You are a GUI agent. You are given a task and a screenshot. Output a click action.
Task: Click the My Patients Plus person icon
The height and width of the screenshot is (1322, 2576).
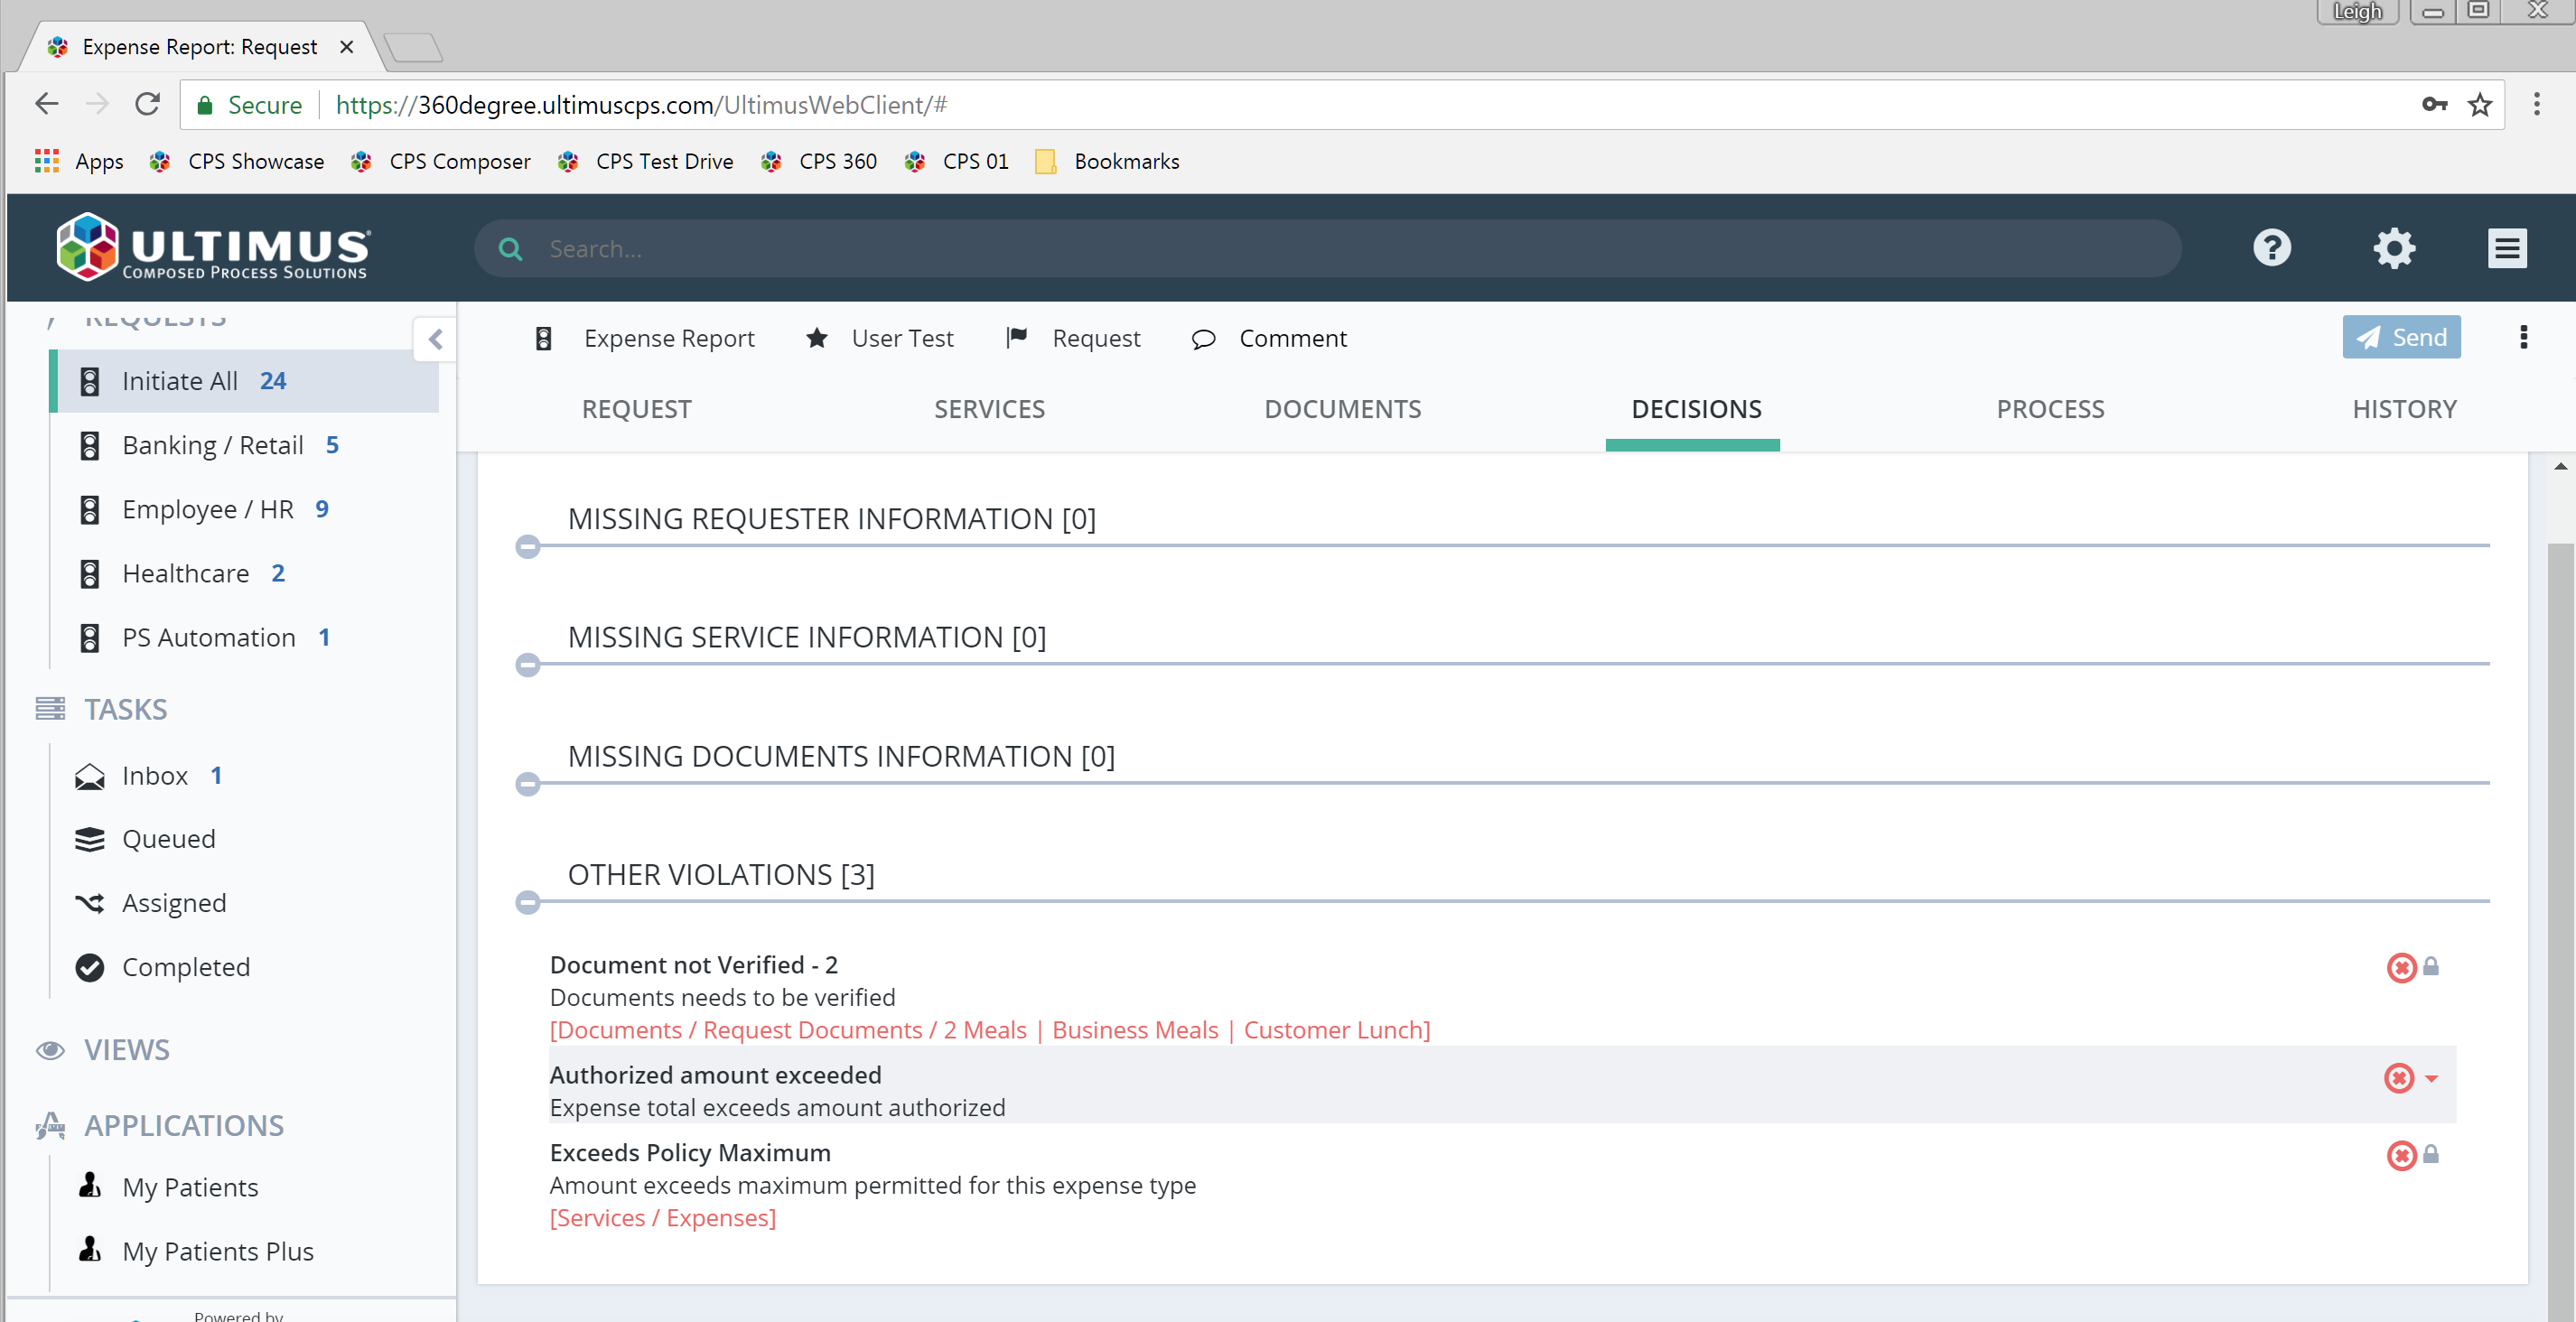[90, 1249]
